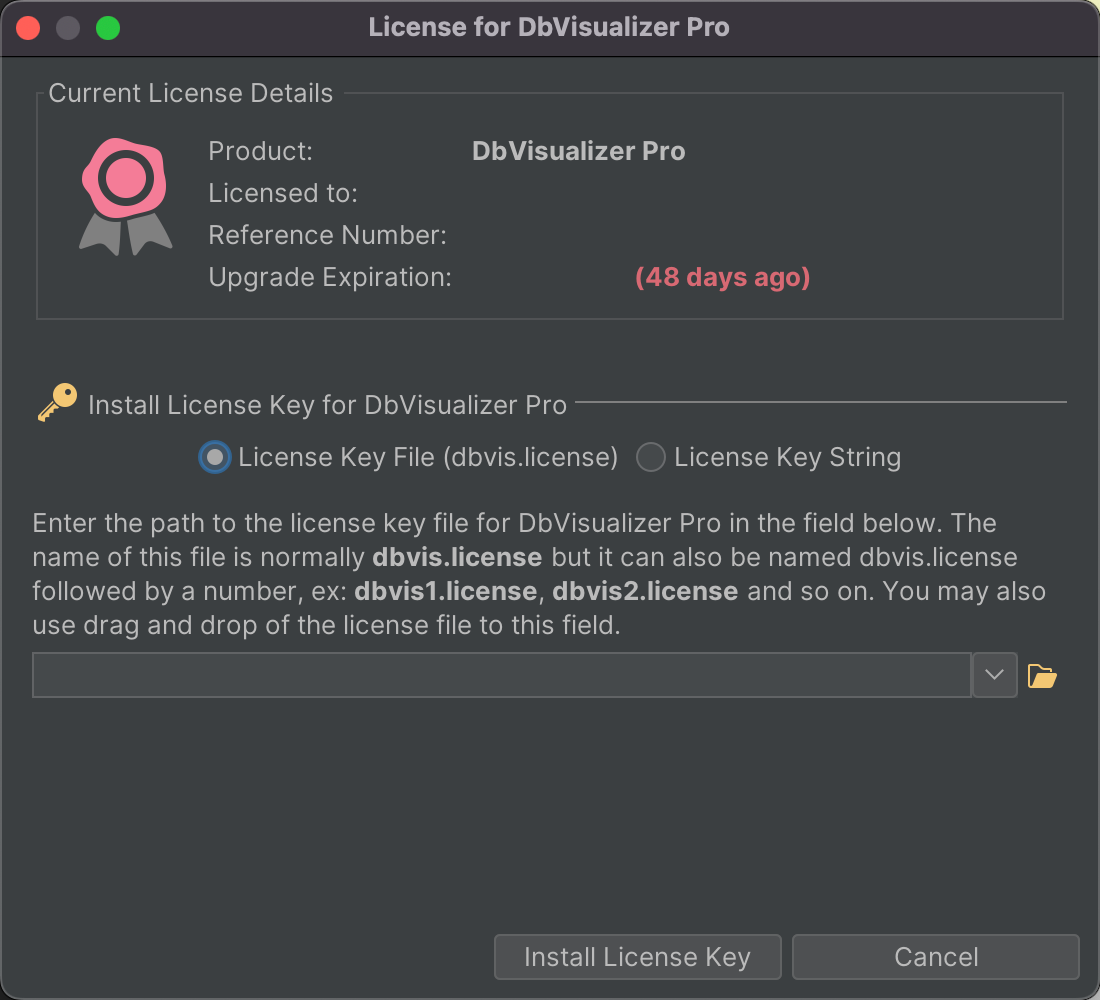Screen dimensions: 1100x1000
Task: Click the Install License Key button
Action: coord(638,956)
